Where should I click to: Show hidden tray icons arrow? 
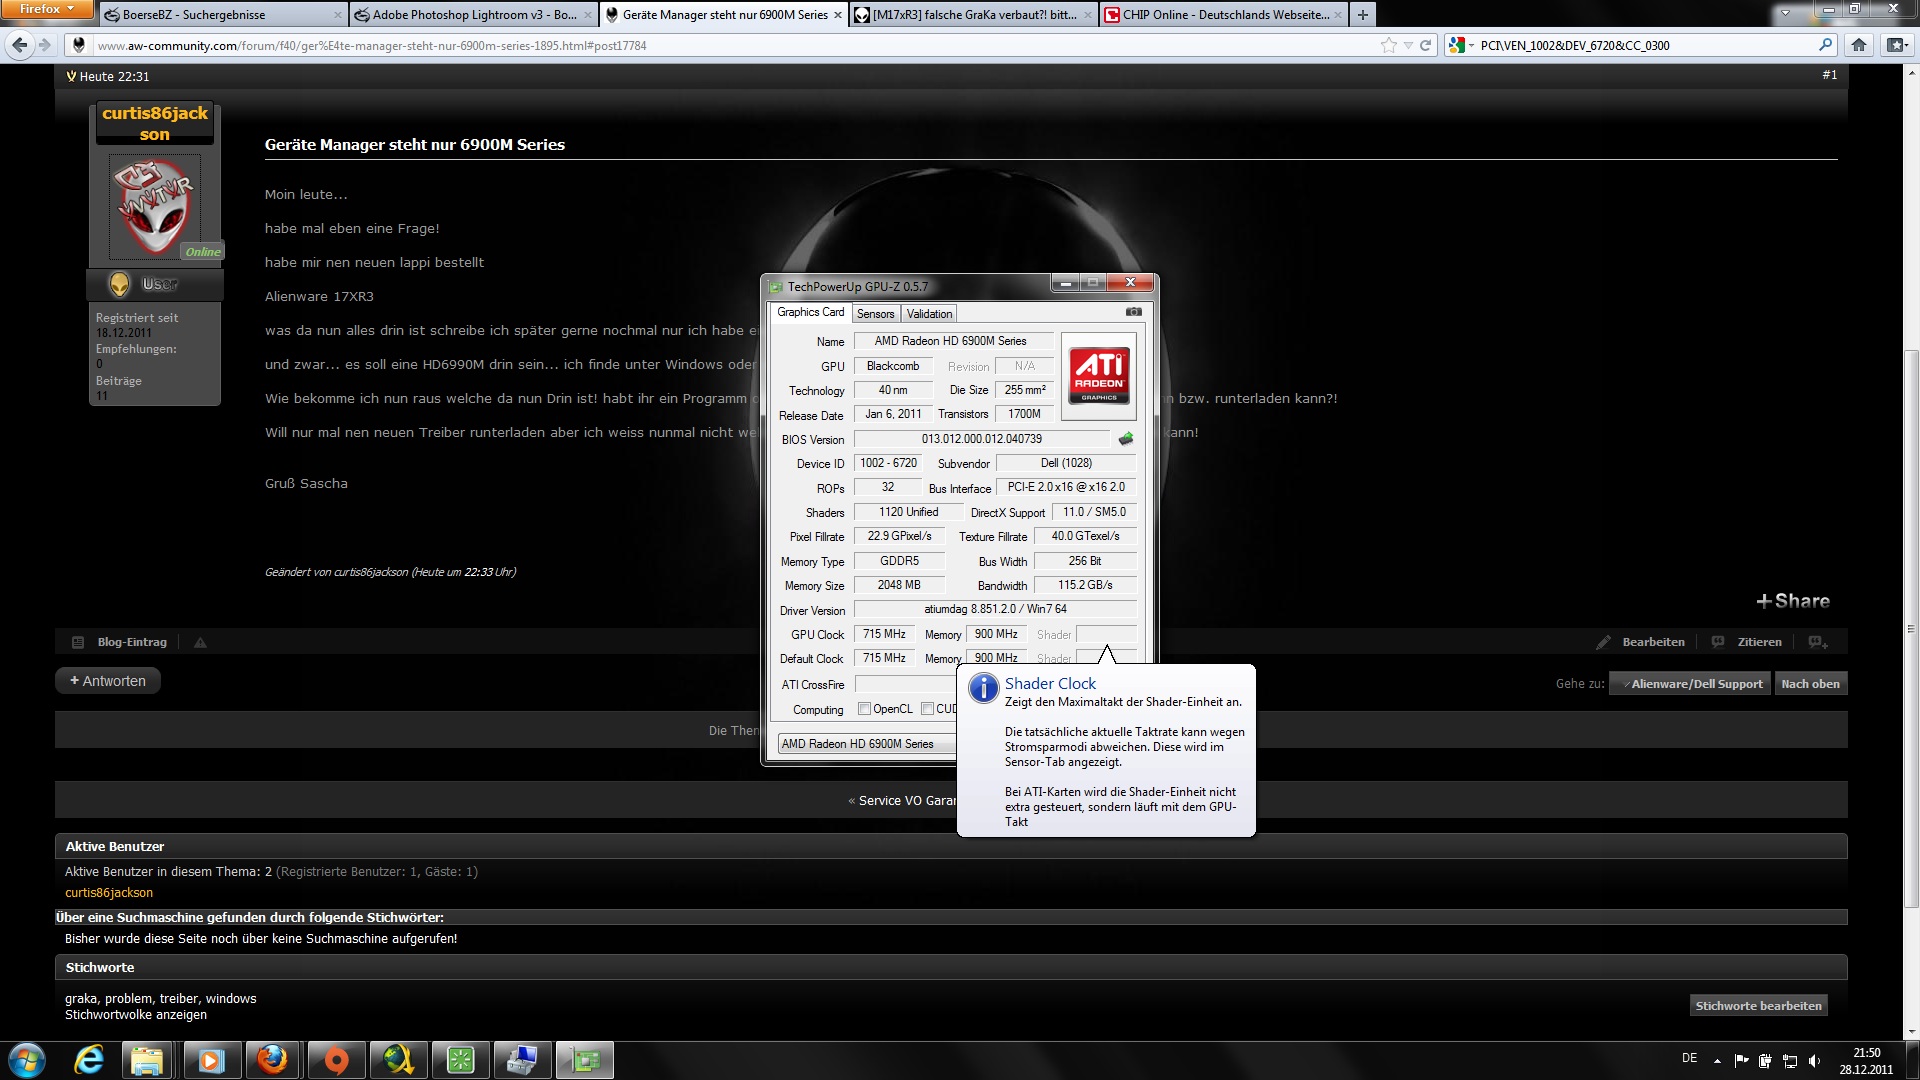pyautogui.click(x=1717, y=1061)
